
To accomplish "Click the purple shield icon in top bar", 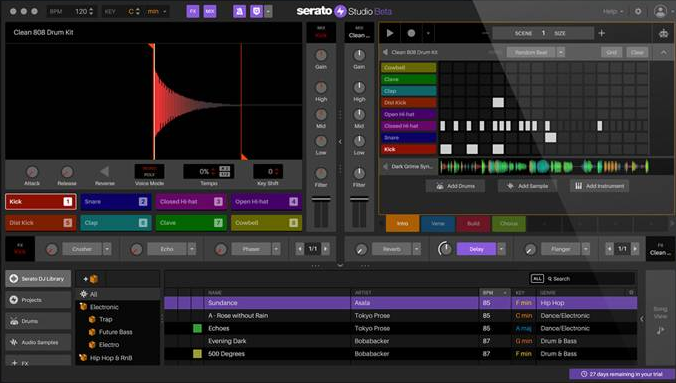I will point(257,11).
